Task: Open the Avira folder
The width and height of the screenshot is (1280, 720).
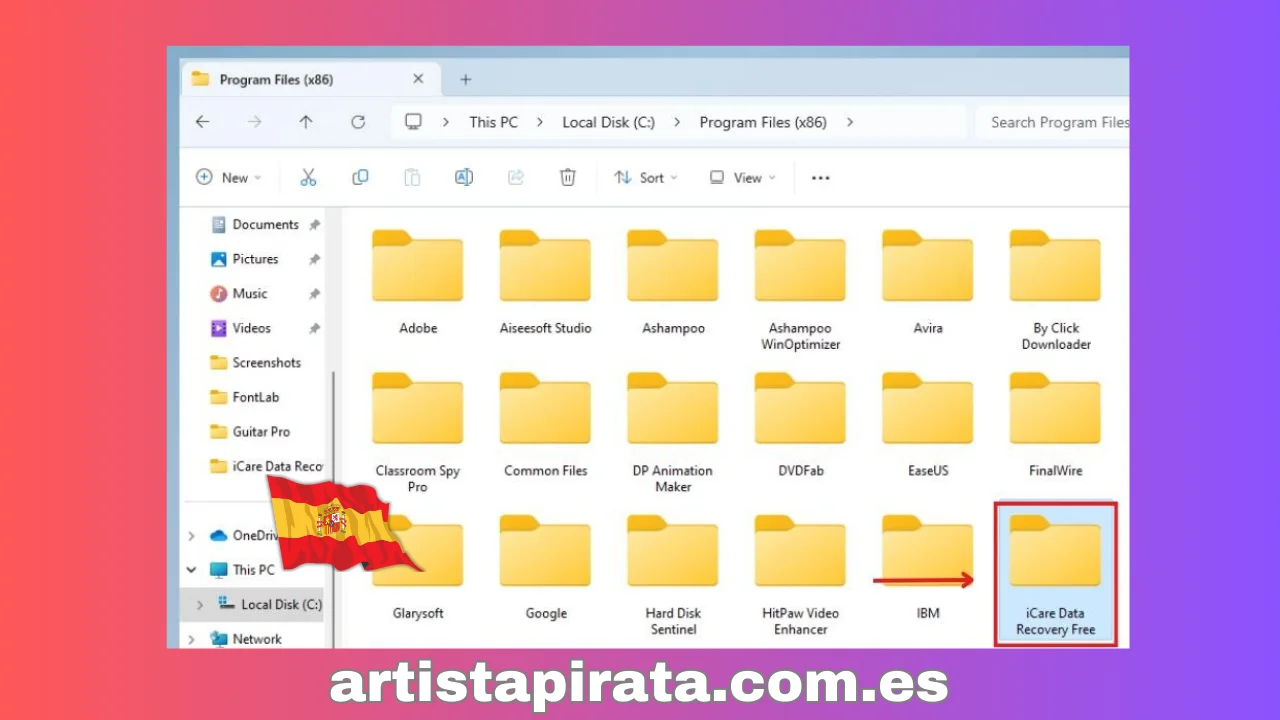Action: click(928, 282)
